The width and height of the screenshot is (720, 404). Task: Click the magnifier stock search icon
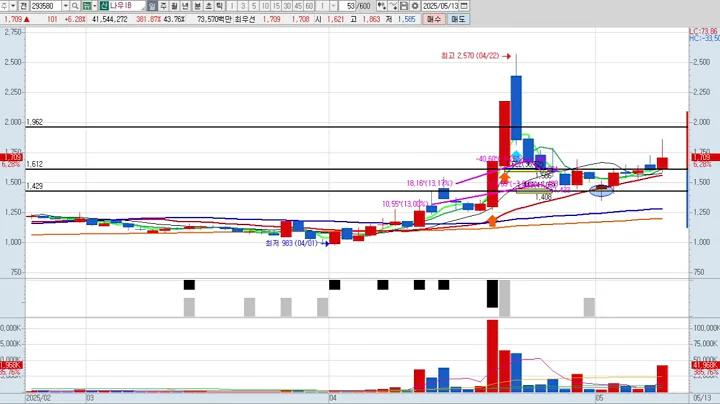click(x=75, y=6)
